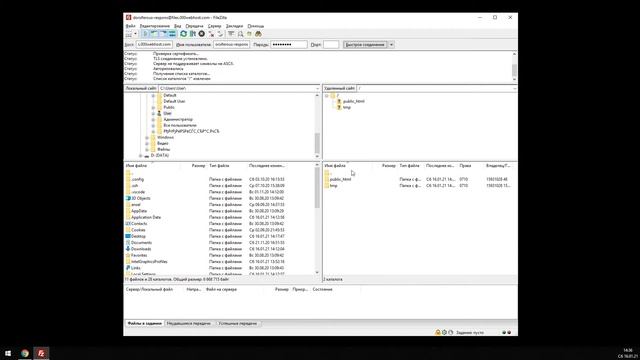Click the Имя пользователя field
Viewport: 640px width, 360px height.
click(x=231, y=44)
